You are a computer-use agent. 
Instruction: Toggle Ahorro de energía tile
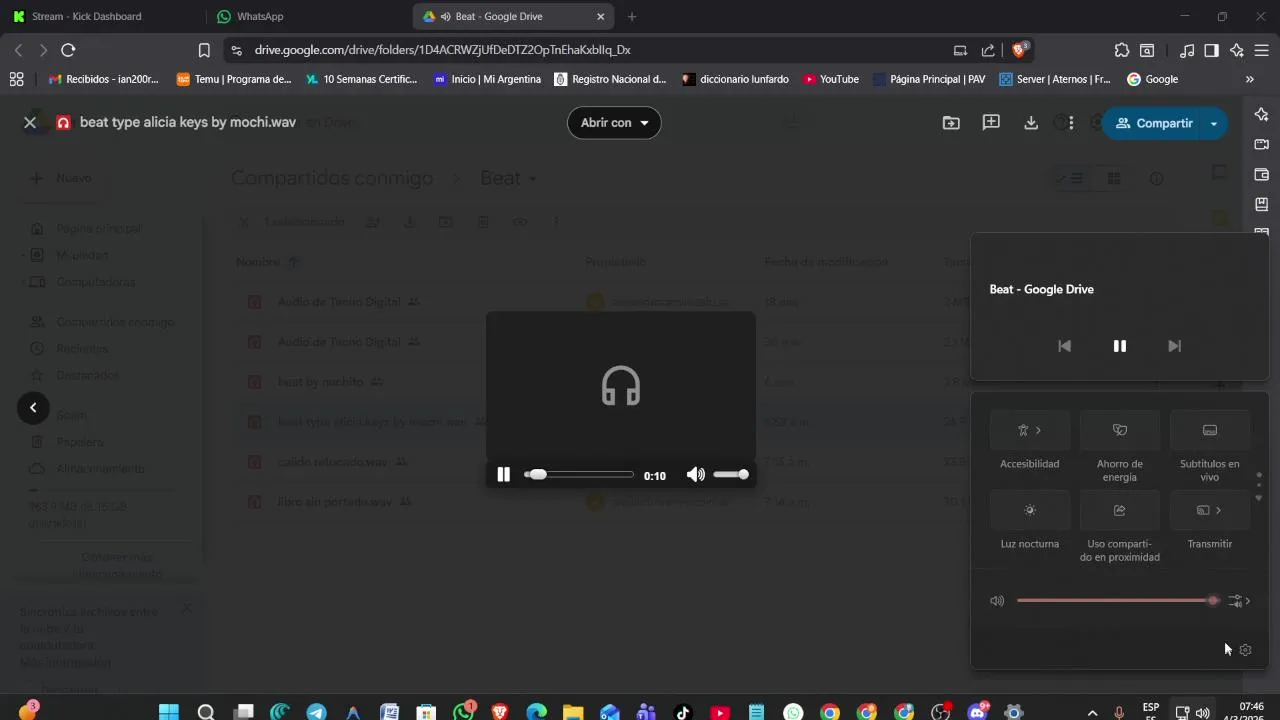1120,430
